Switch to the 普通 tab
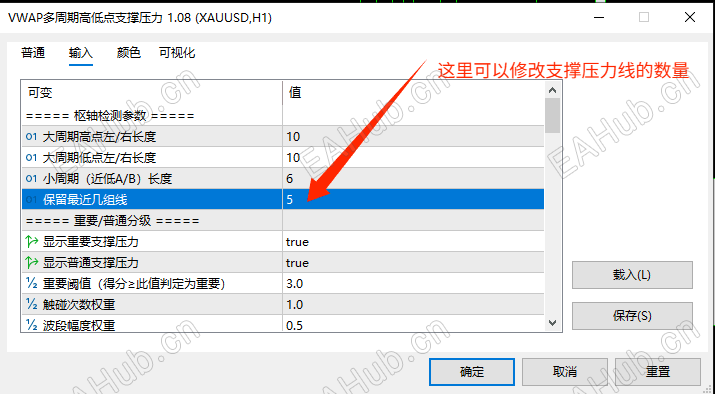The height and width of the screenshot is (394, 715). (x=33, y=53)
